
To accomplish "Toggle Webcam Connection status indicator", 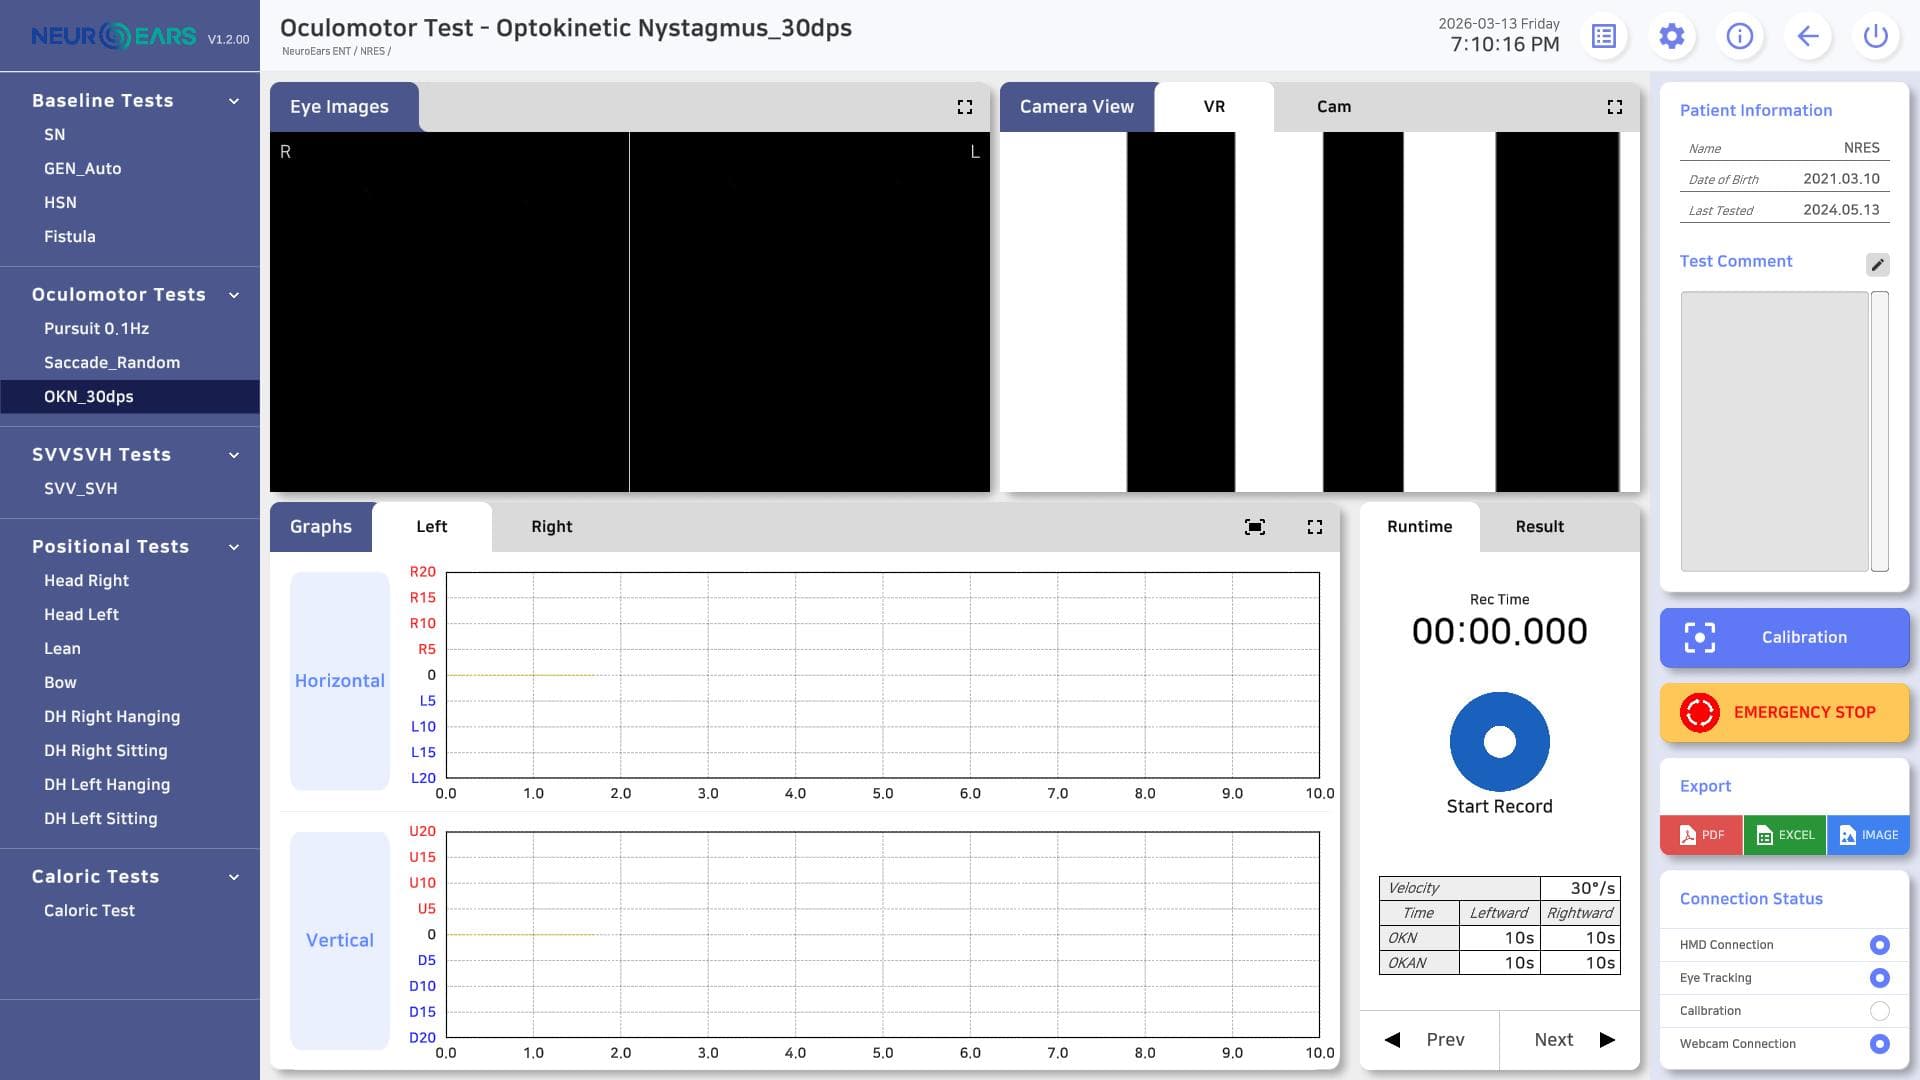I will [x=1880, y=1044].
